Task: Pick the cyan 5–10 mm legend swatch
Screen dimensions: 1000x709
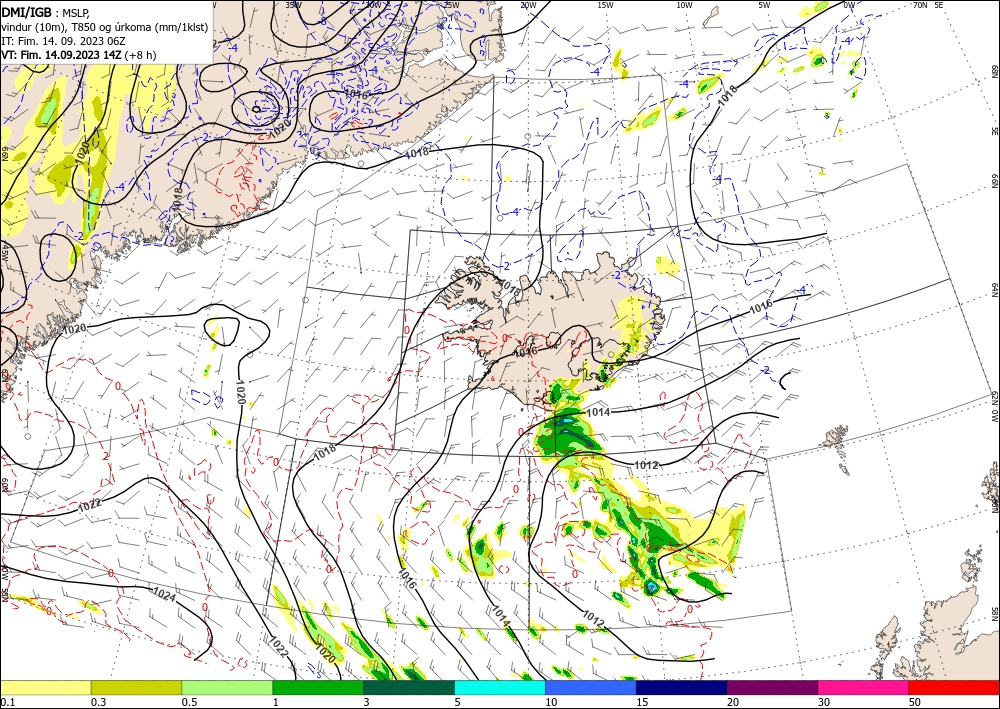Action: [500, 687]
